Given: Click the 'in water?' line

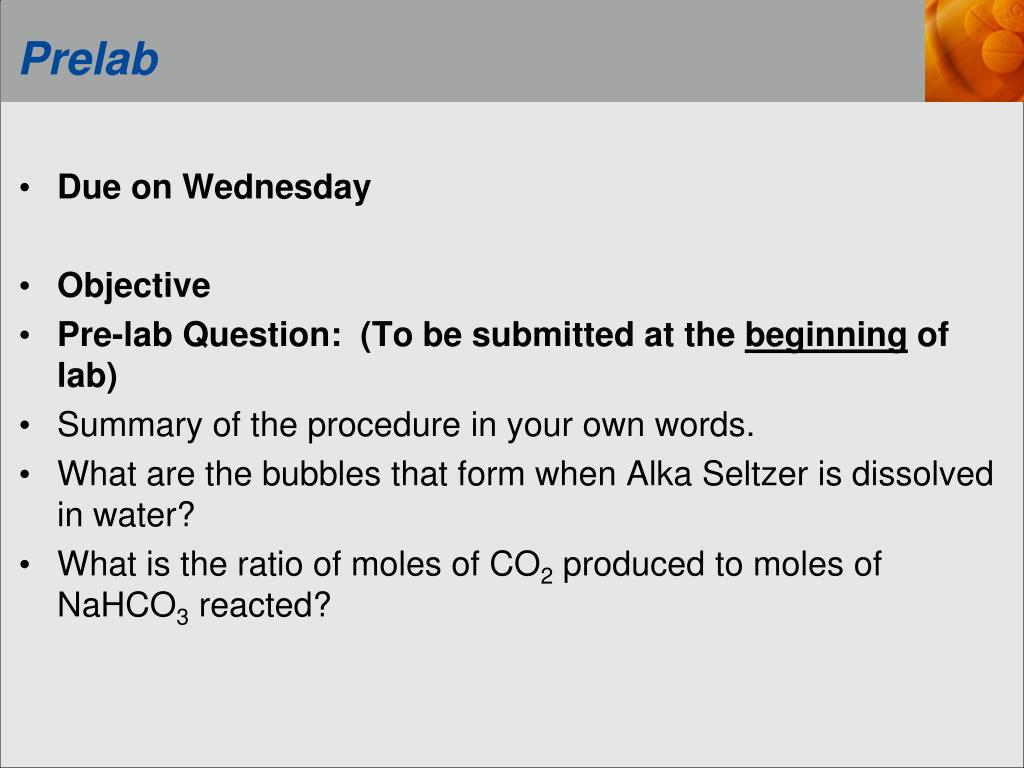Looking at the screenshot, I should pos(125,515).
